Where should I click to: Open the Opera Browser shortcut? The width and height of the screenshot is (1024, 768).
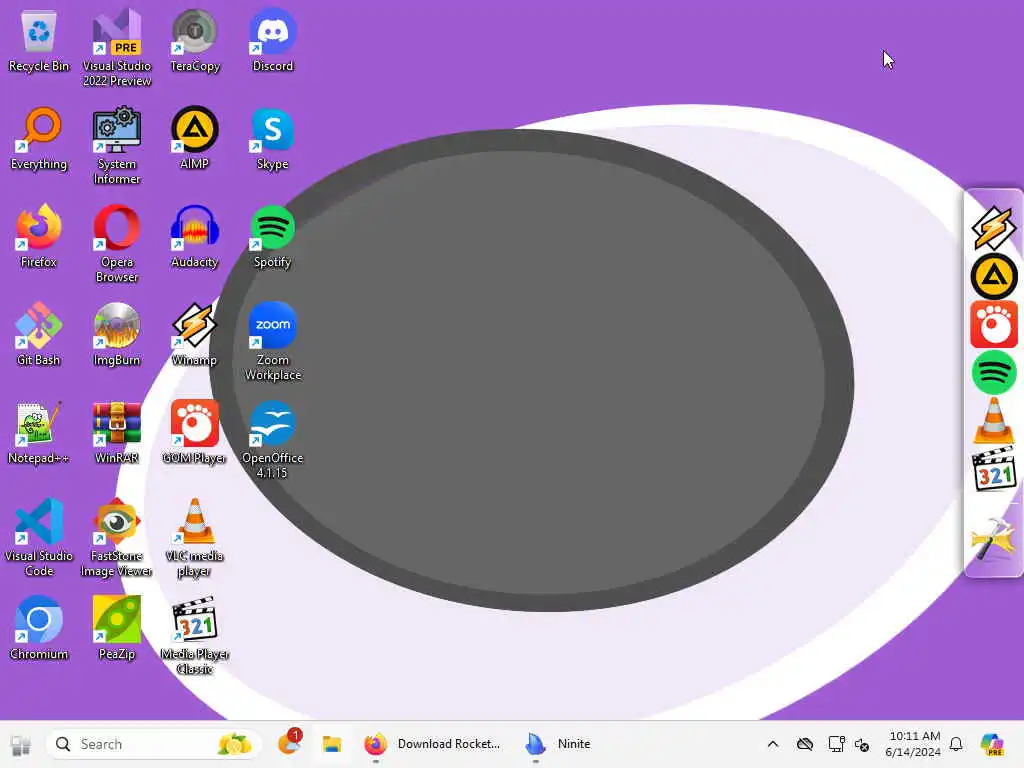coord(117,244)
